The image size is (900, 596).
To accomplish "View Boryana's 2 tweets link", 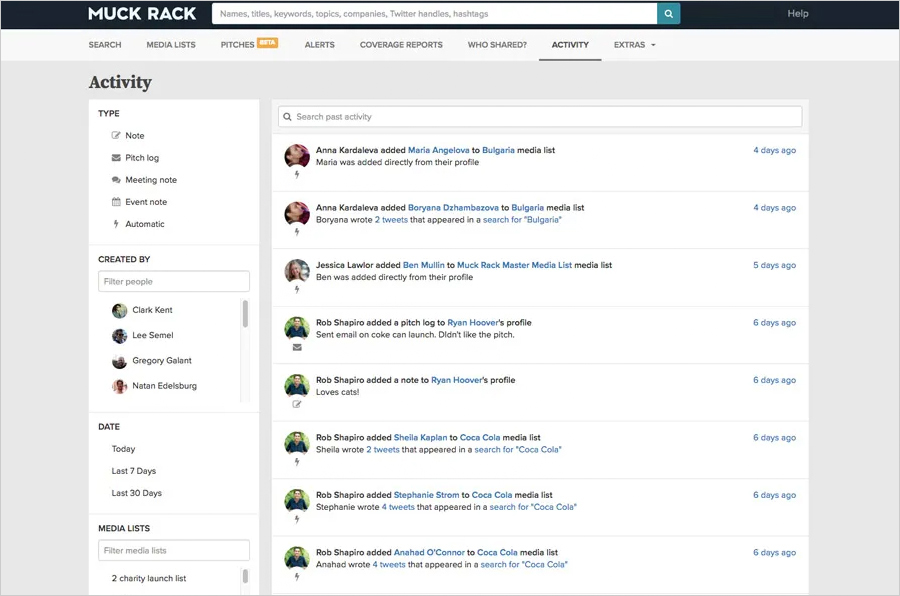I will click(x=391, y=220).
